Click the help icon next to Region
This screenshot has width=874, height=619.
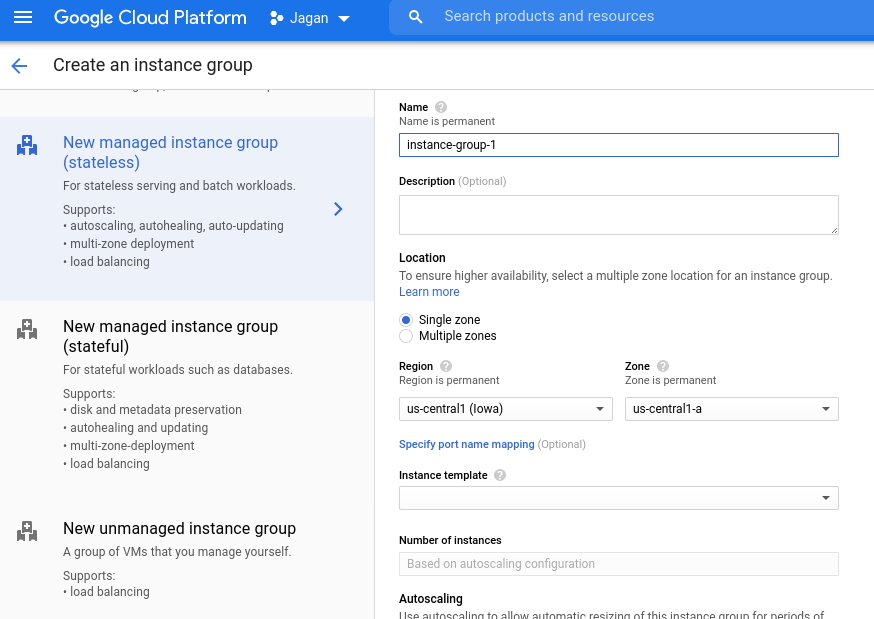[446, 366]
